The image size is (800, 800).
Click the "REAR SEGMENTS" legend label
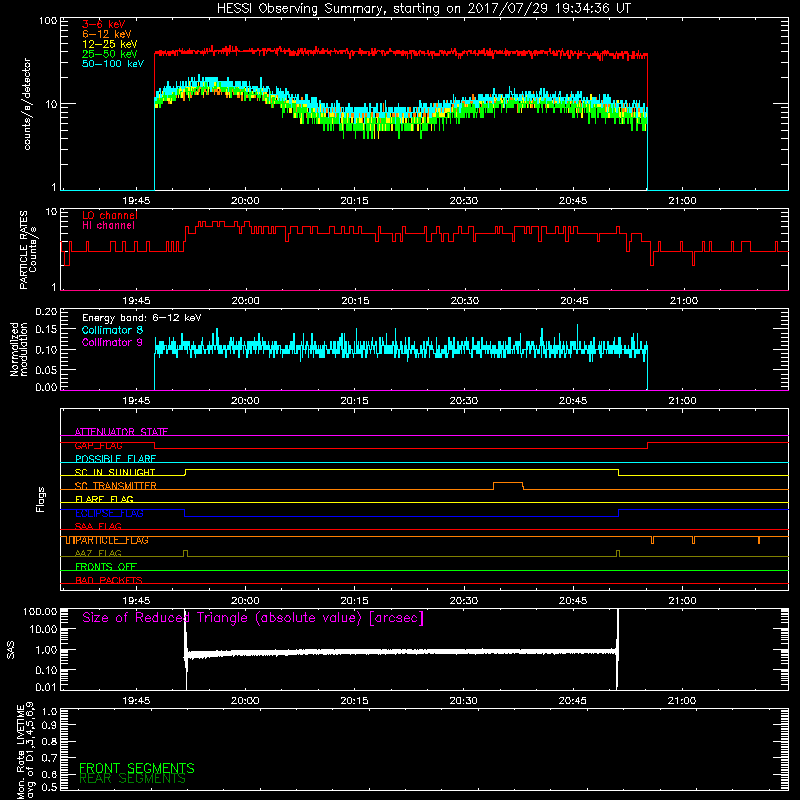coord(132,779)
